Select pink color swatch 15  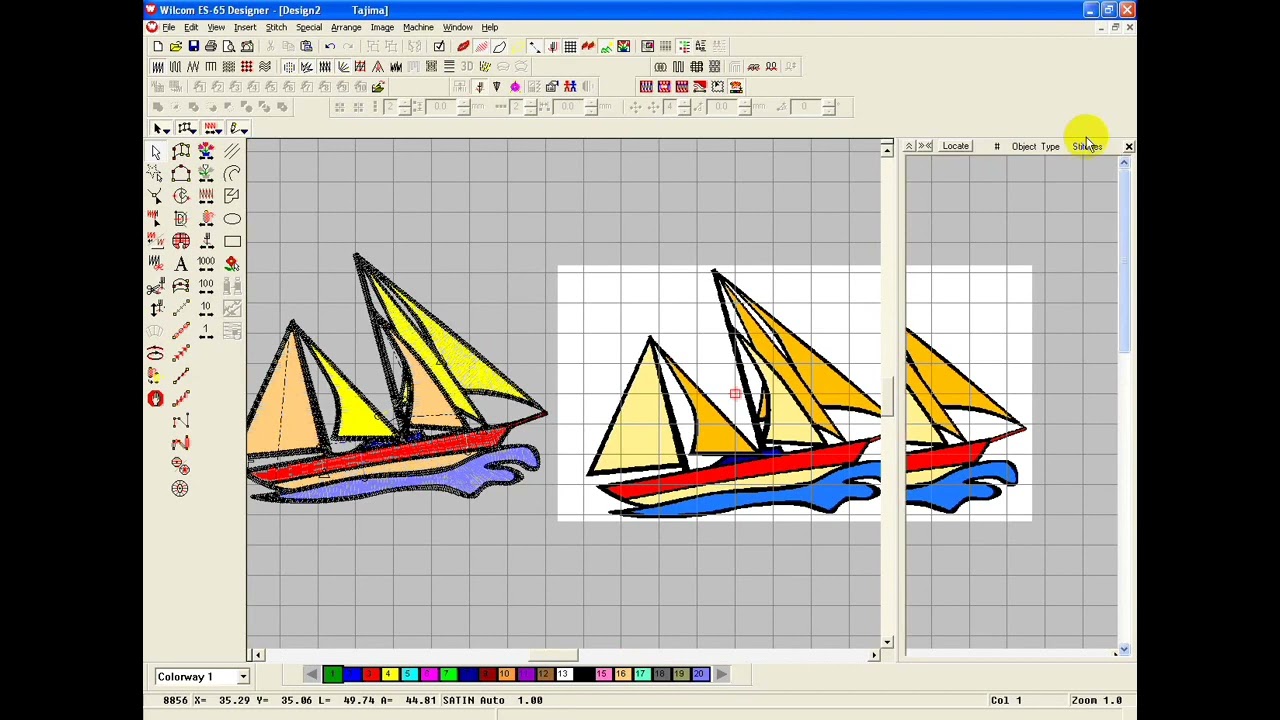tap(602, 674)
